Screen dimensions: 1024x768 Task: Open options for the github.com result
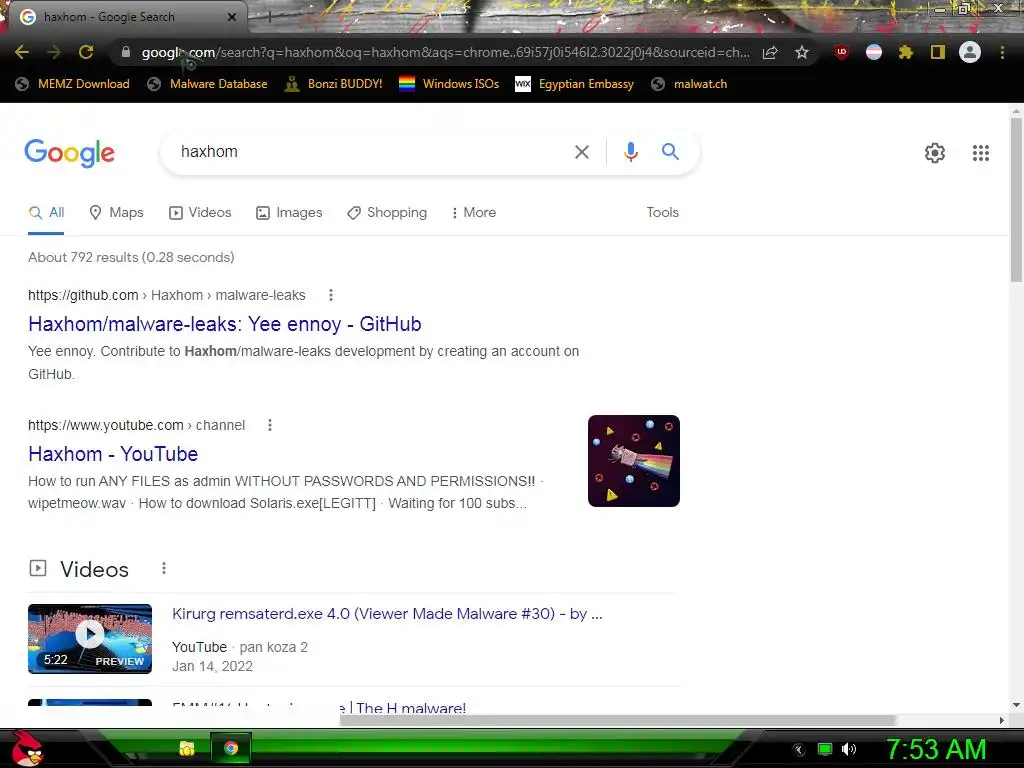(x=331, y=295)
